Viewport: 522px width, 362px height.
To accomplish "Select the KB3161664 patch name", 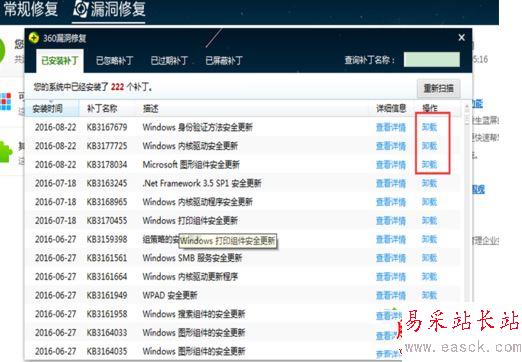I will click(107, 276).
